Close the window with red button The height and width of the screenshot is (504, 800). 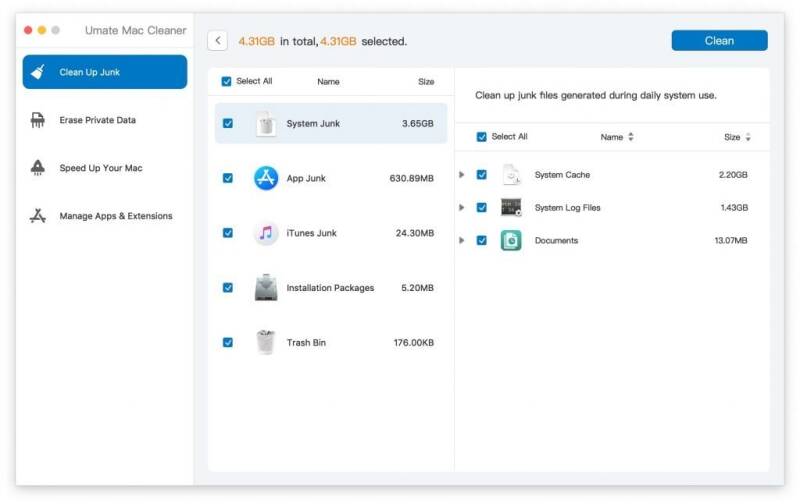coord(28,31)
